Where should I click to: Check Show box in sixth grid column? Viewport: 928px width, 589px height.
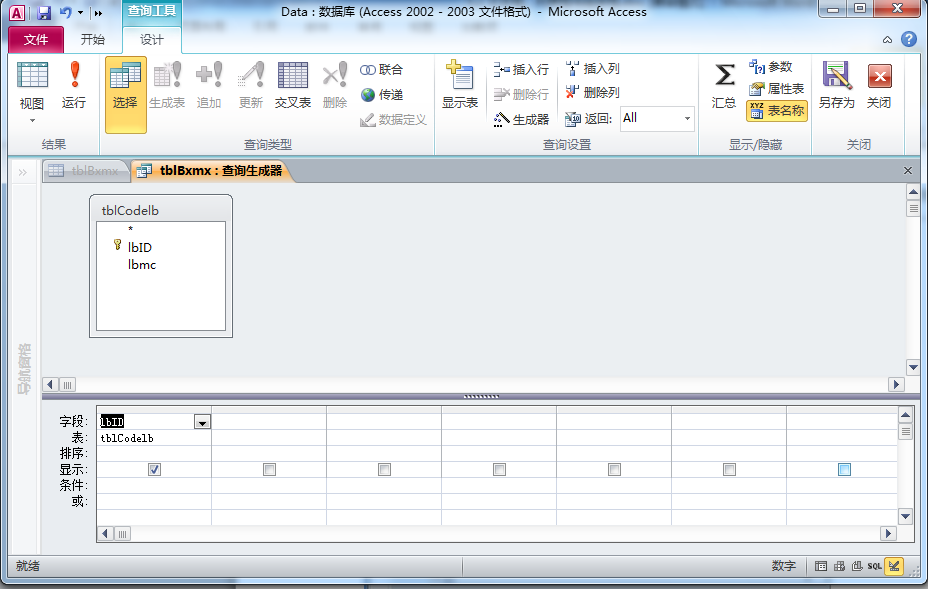click(729, 469)
